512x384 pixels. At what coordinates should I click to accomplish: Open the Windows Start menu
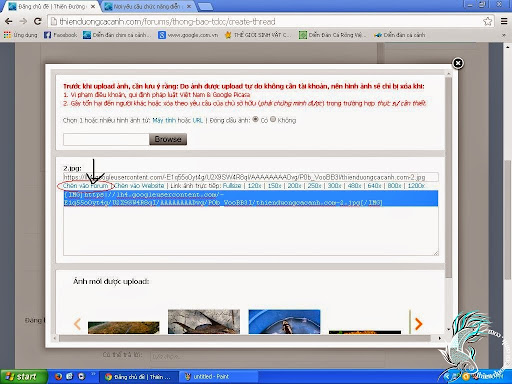[x=23, y=377]
